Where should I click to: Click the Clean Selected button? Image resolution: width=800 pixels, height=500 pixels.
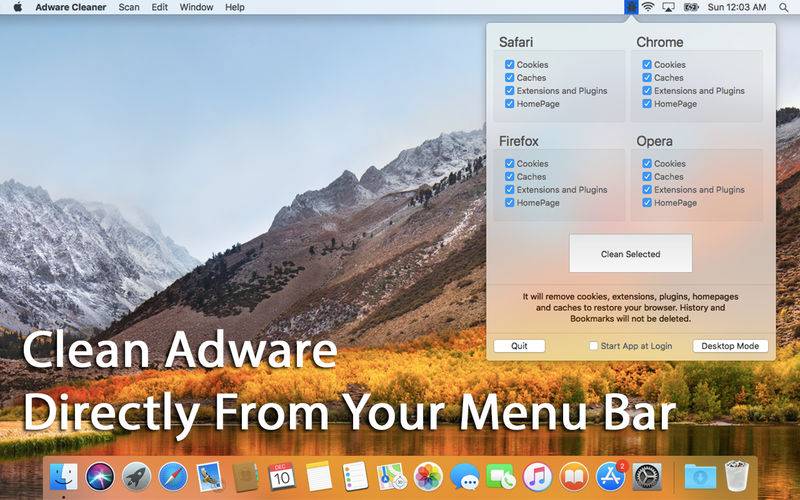click(631, 254)
